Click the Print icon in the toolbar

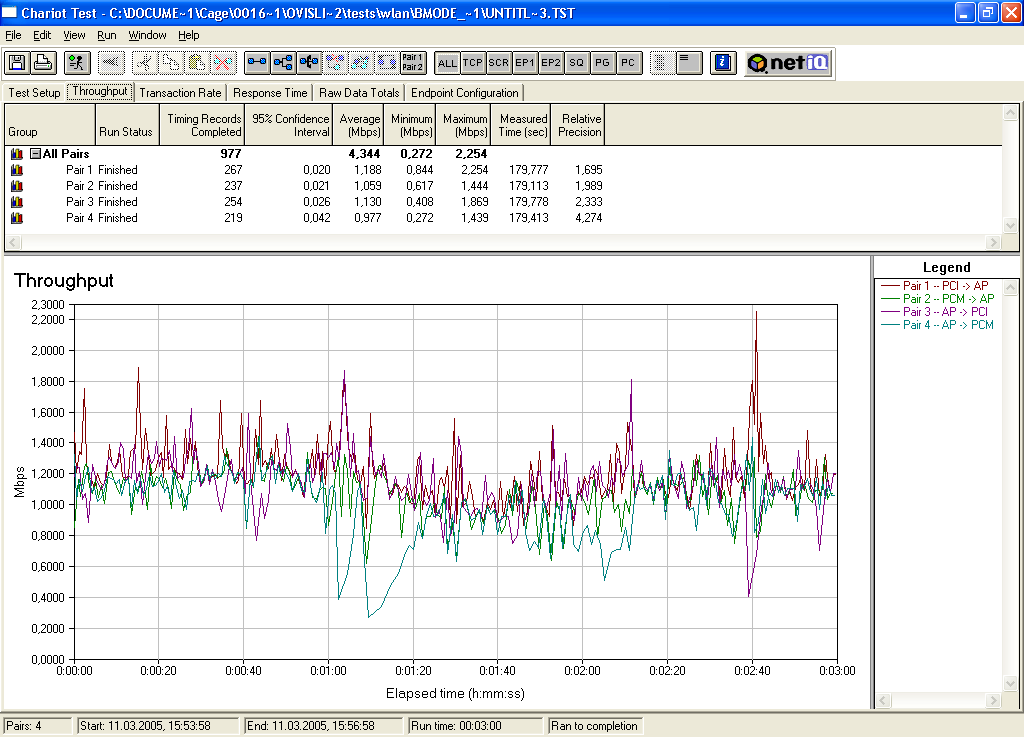coord(43,63)
